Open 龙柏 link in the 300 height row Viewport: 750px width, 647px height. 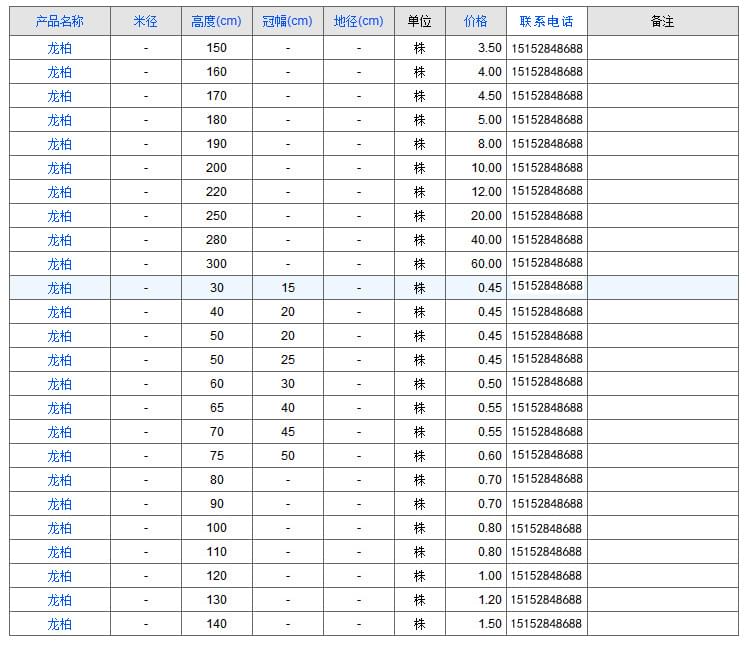coord(60,264)
